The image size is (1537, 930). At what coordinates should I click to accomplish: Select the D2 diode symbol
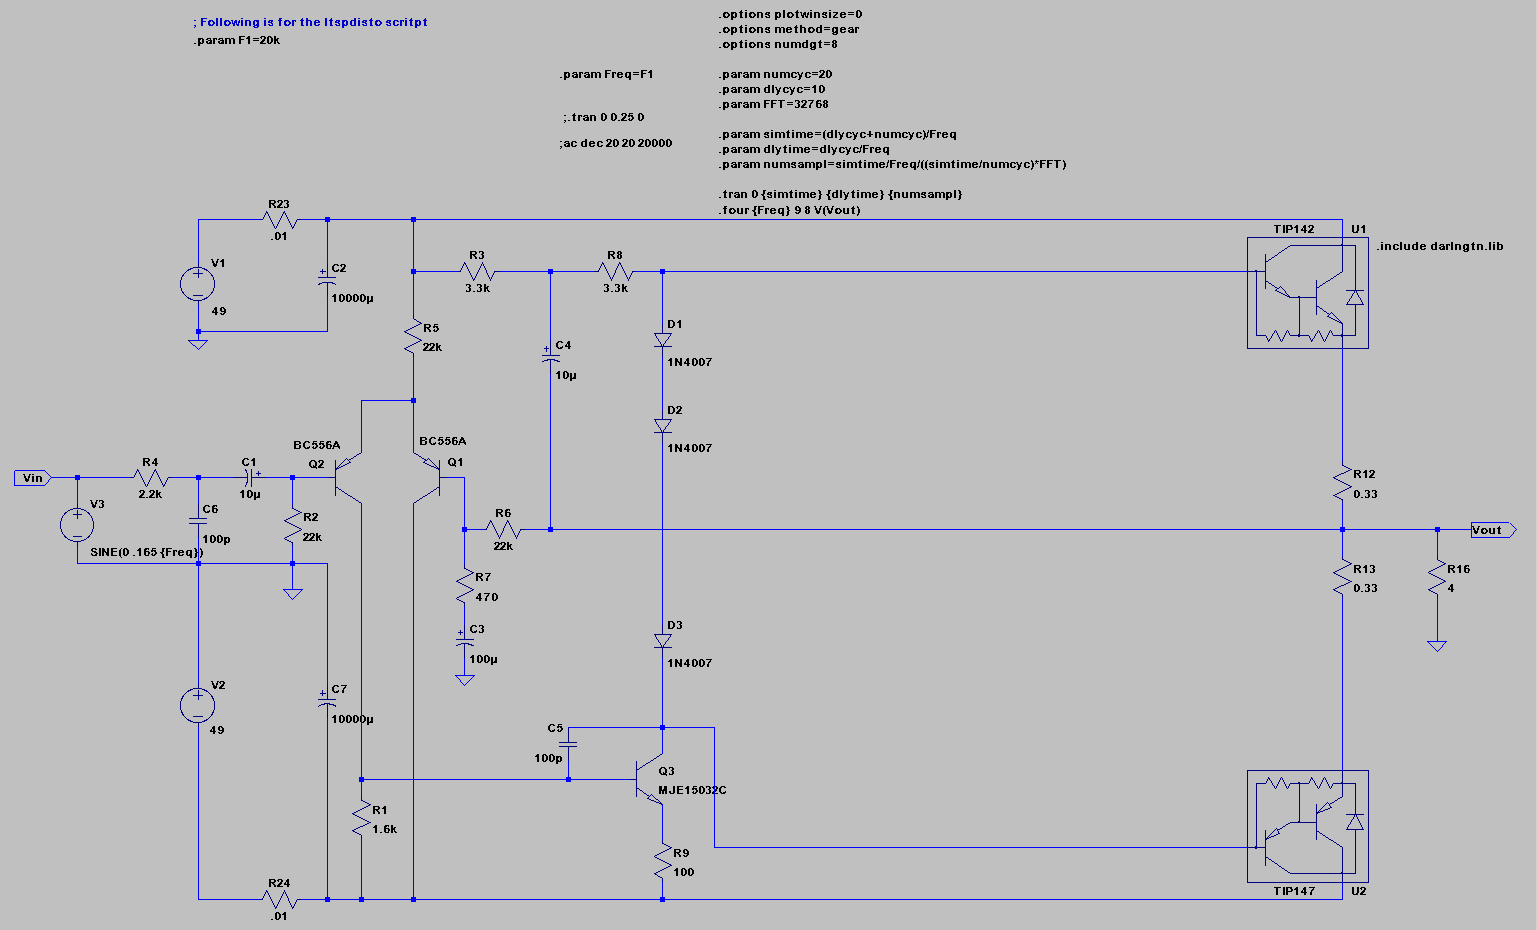[x=662, y=426]
